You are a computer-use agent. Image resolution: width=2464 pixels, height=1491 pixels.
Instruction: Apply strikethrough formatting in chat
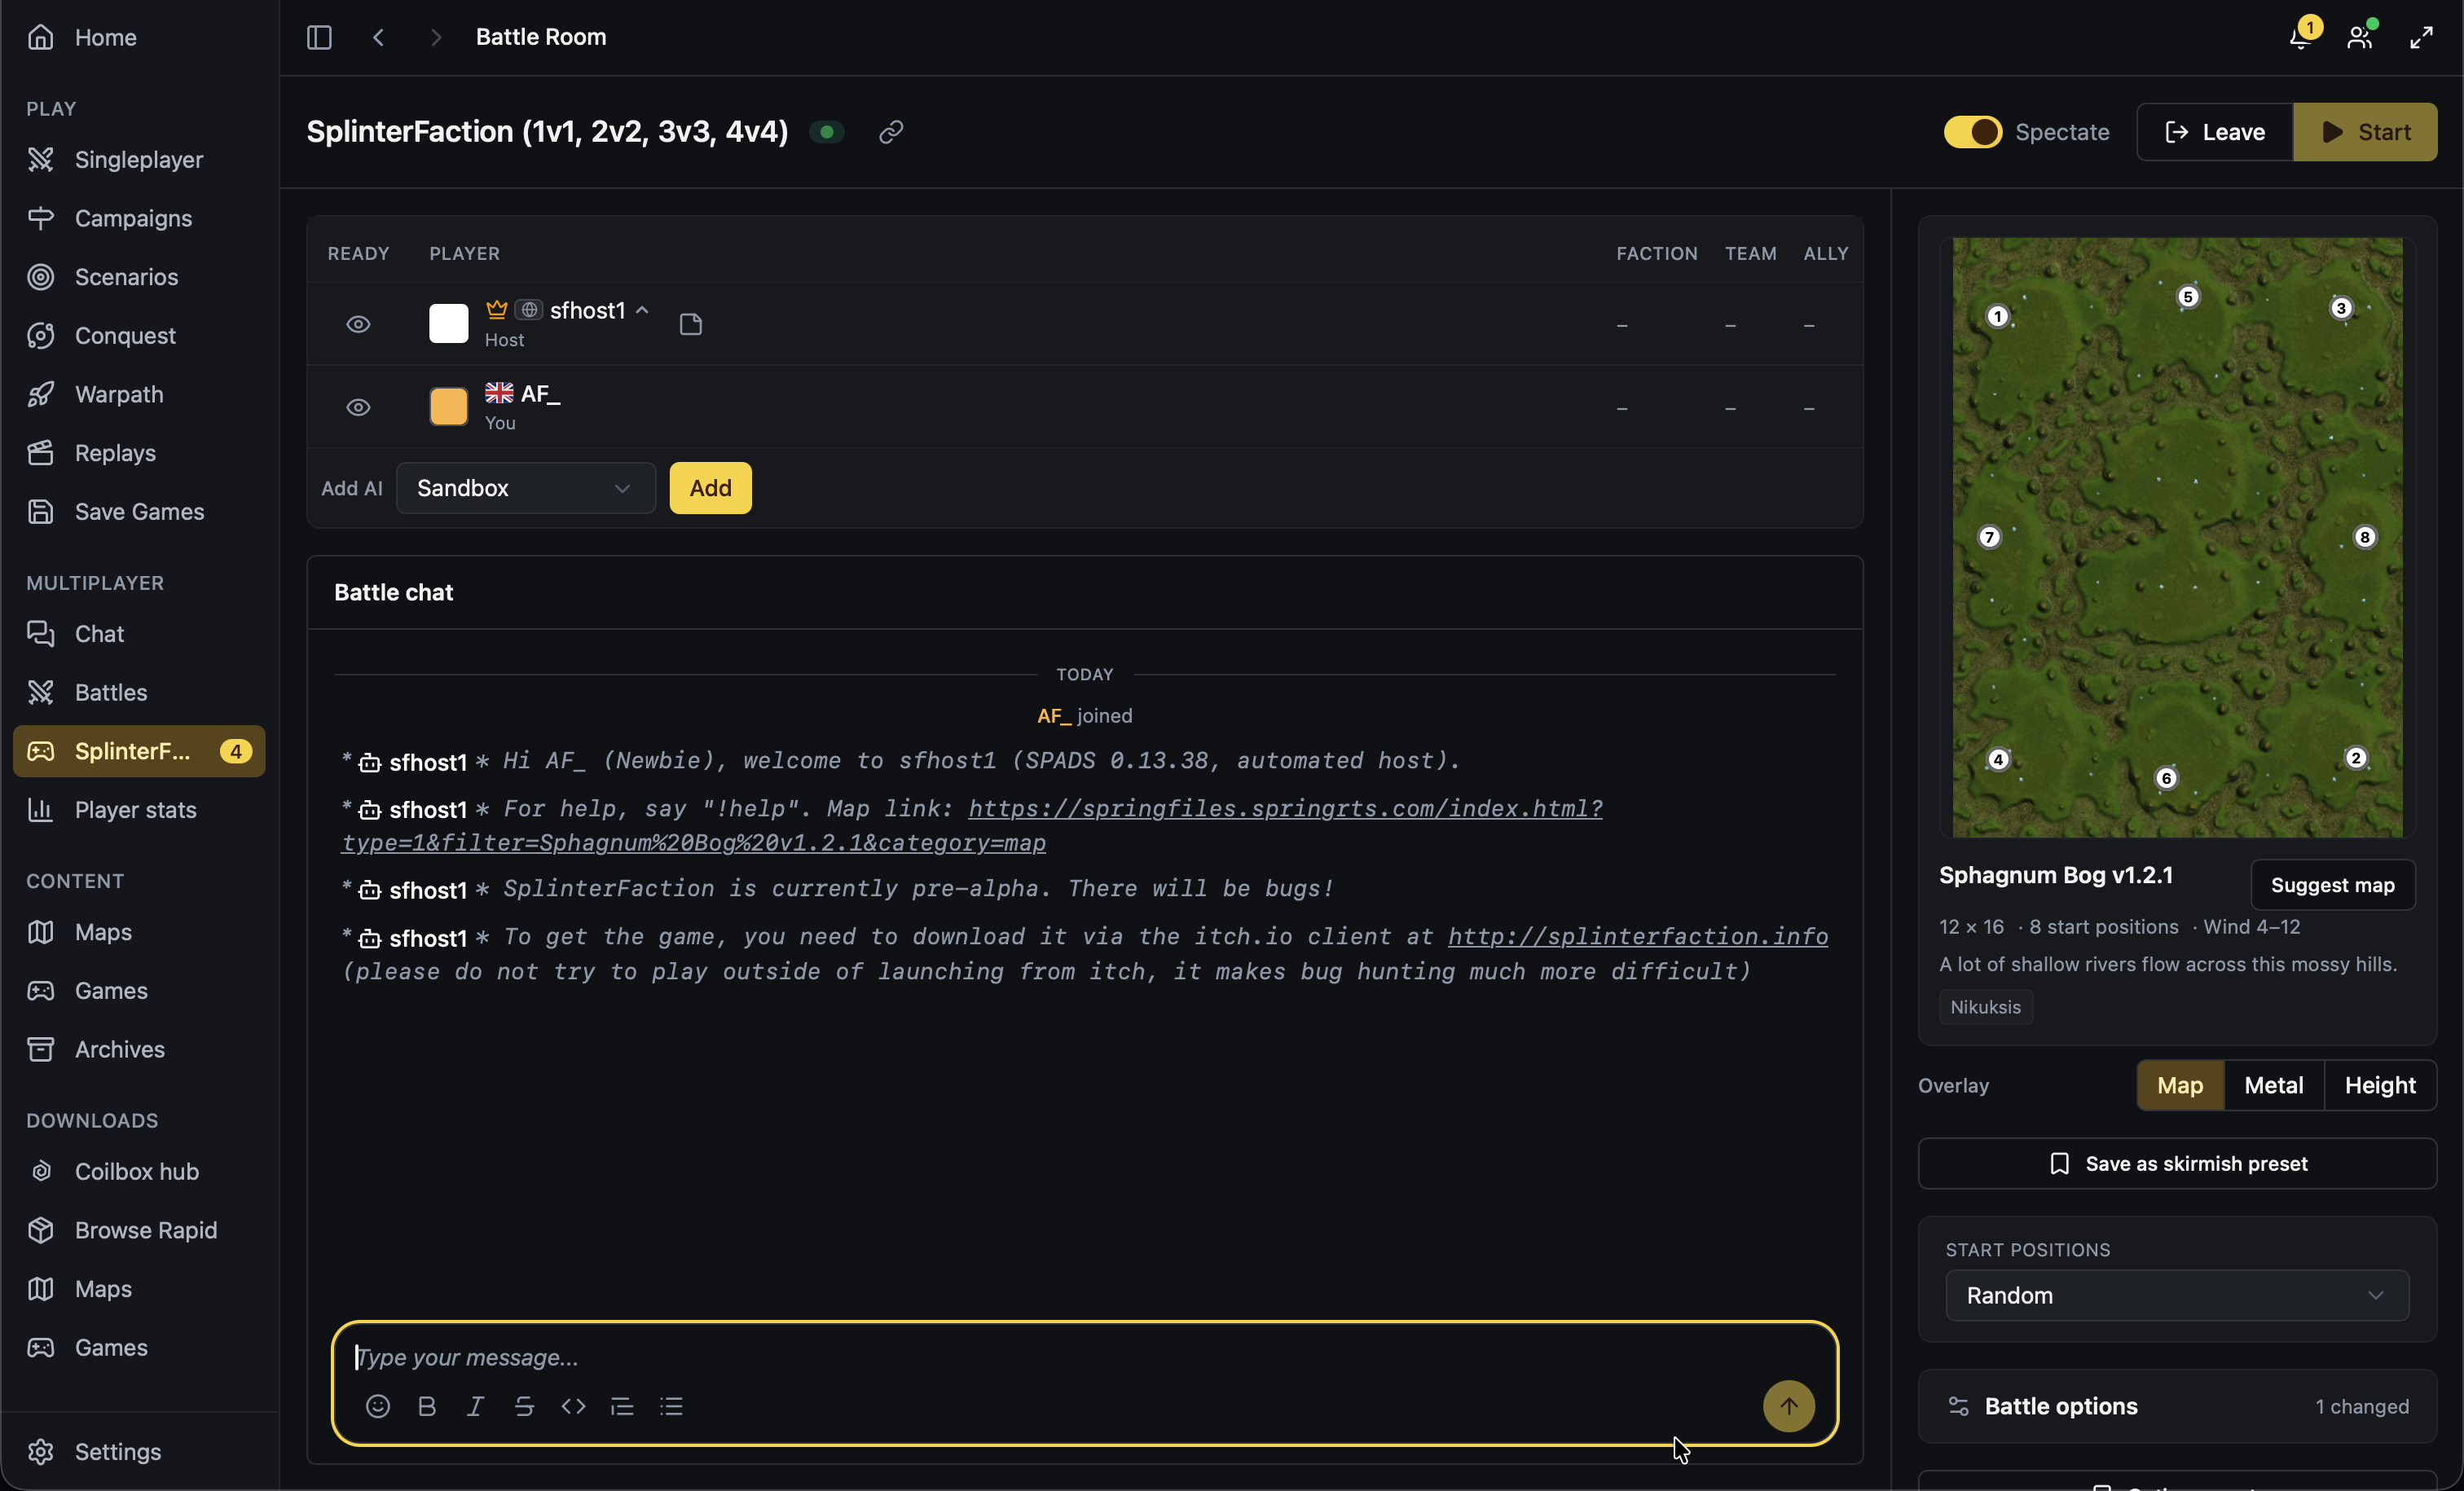pyautogui.click(x=524, y=1406)
